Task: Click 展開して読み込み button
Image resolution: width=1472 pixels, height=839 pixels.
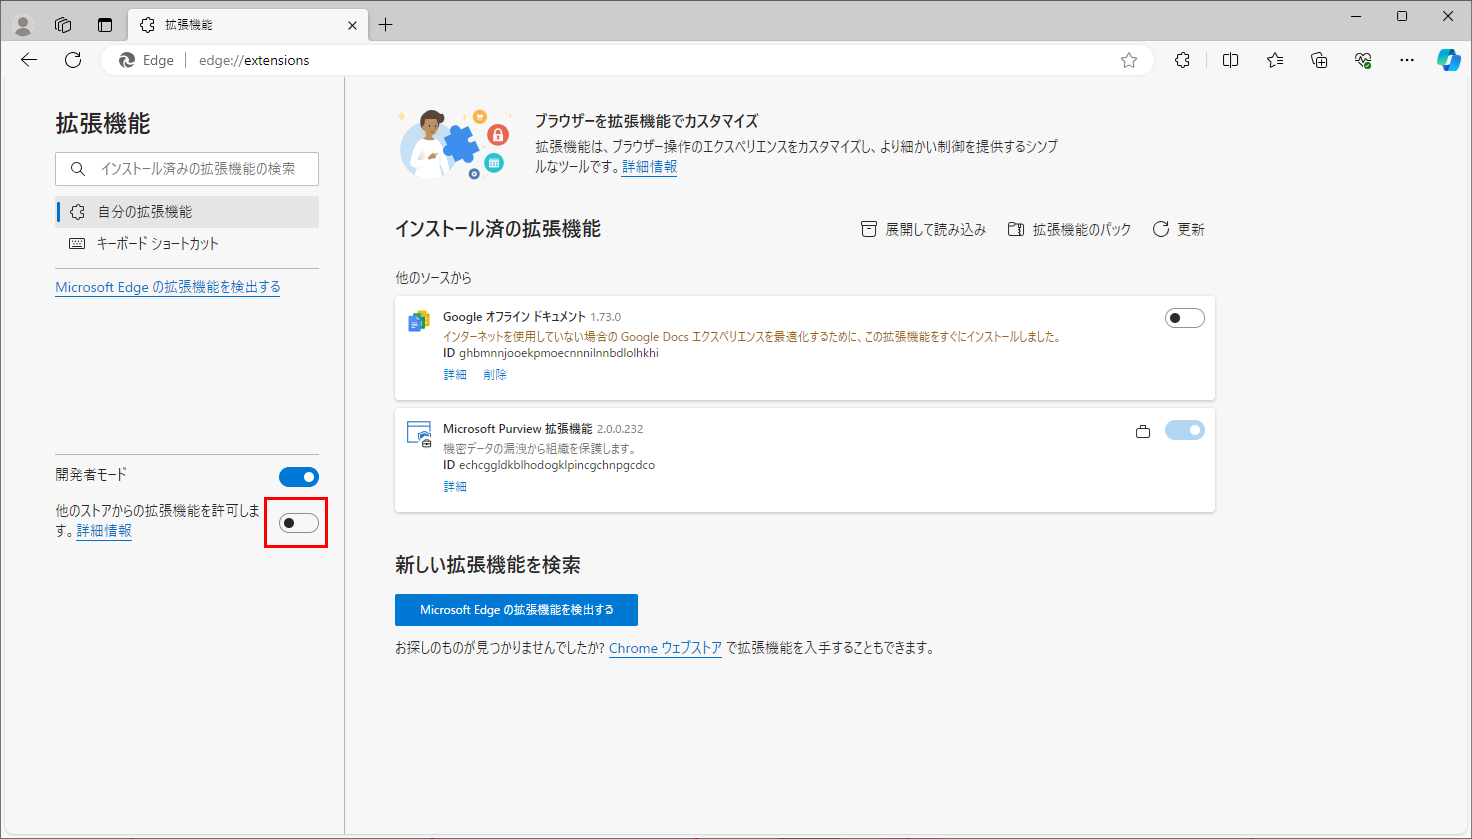Action: point(923,229)
